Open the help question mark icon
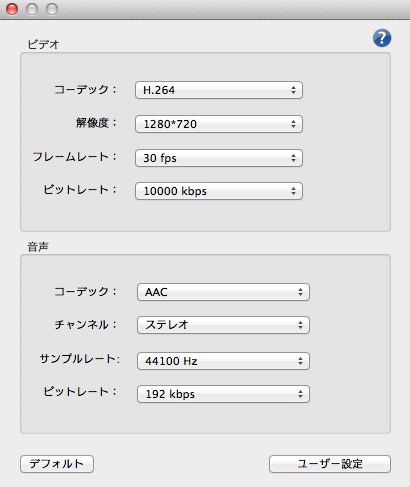Viewport: 410px width, 487px height. click(x=382, y=38)
